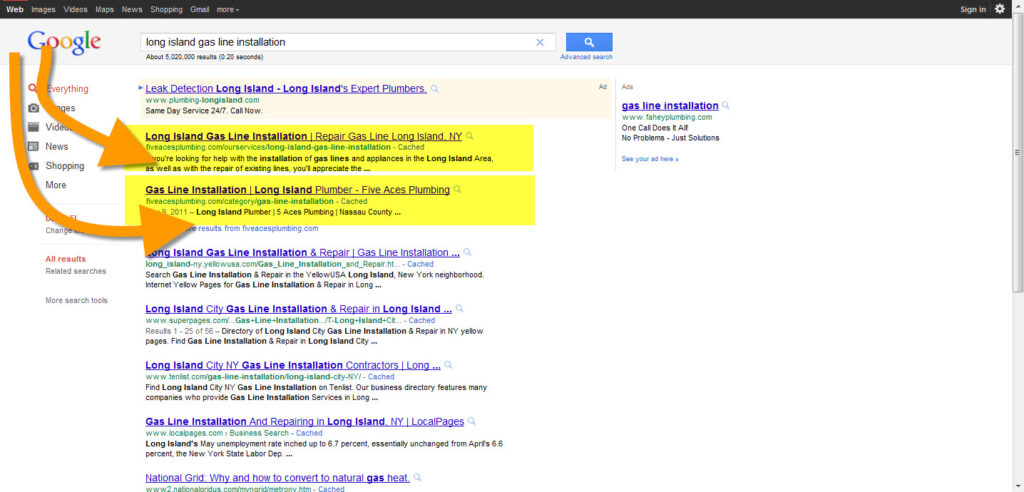Viewport: 1024px width, 492px height.
Task: Open Shopping in top navigation bar
Action: [x=167, y=10]
